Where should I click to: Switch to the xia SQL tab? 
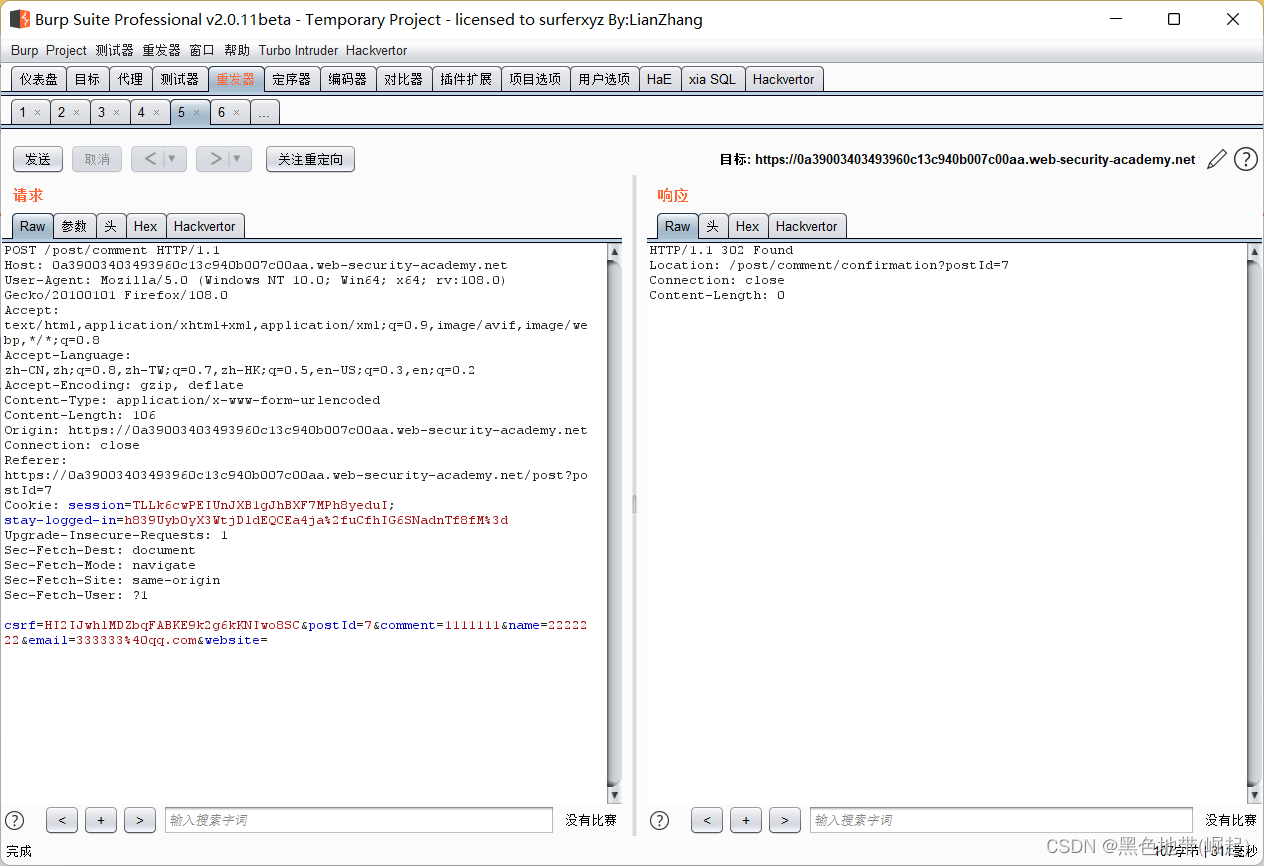[712, 79]
